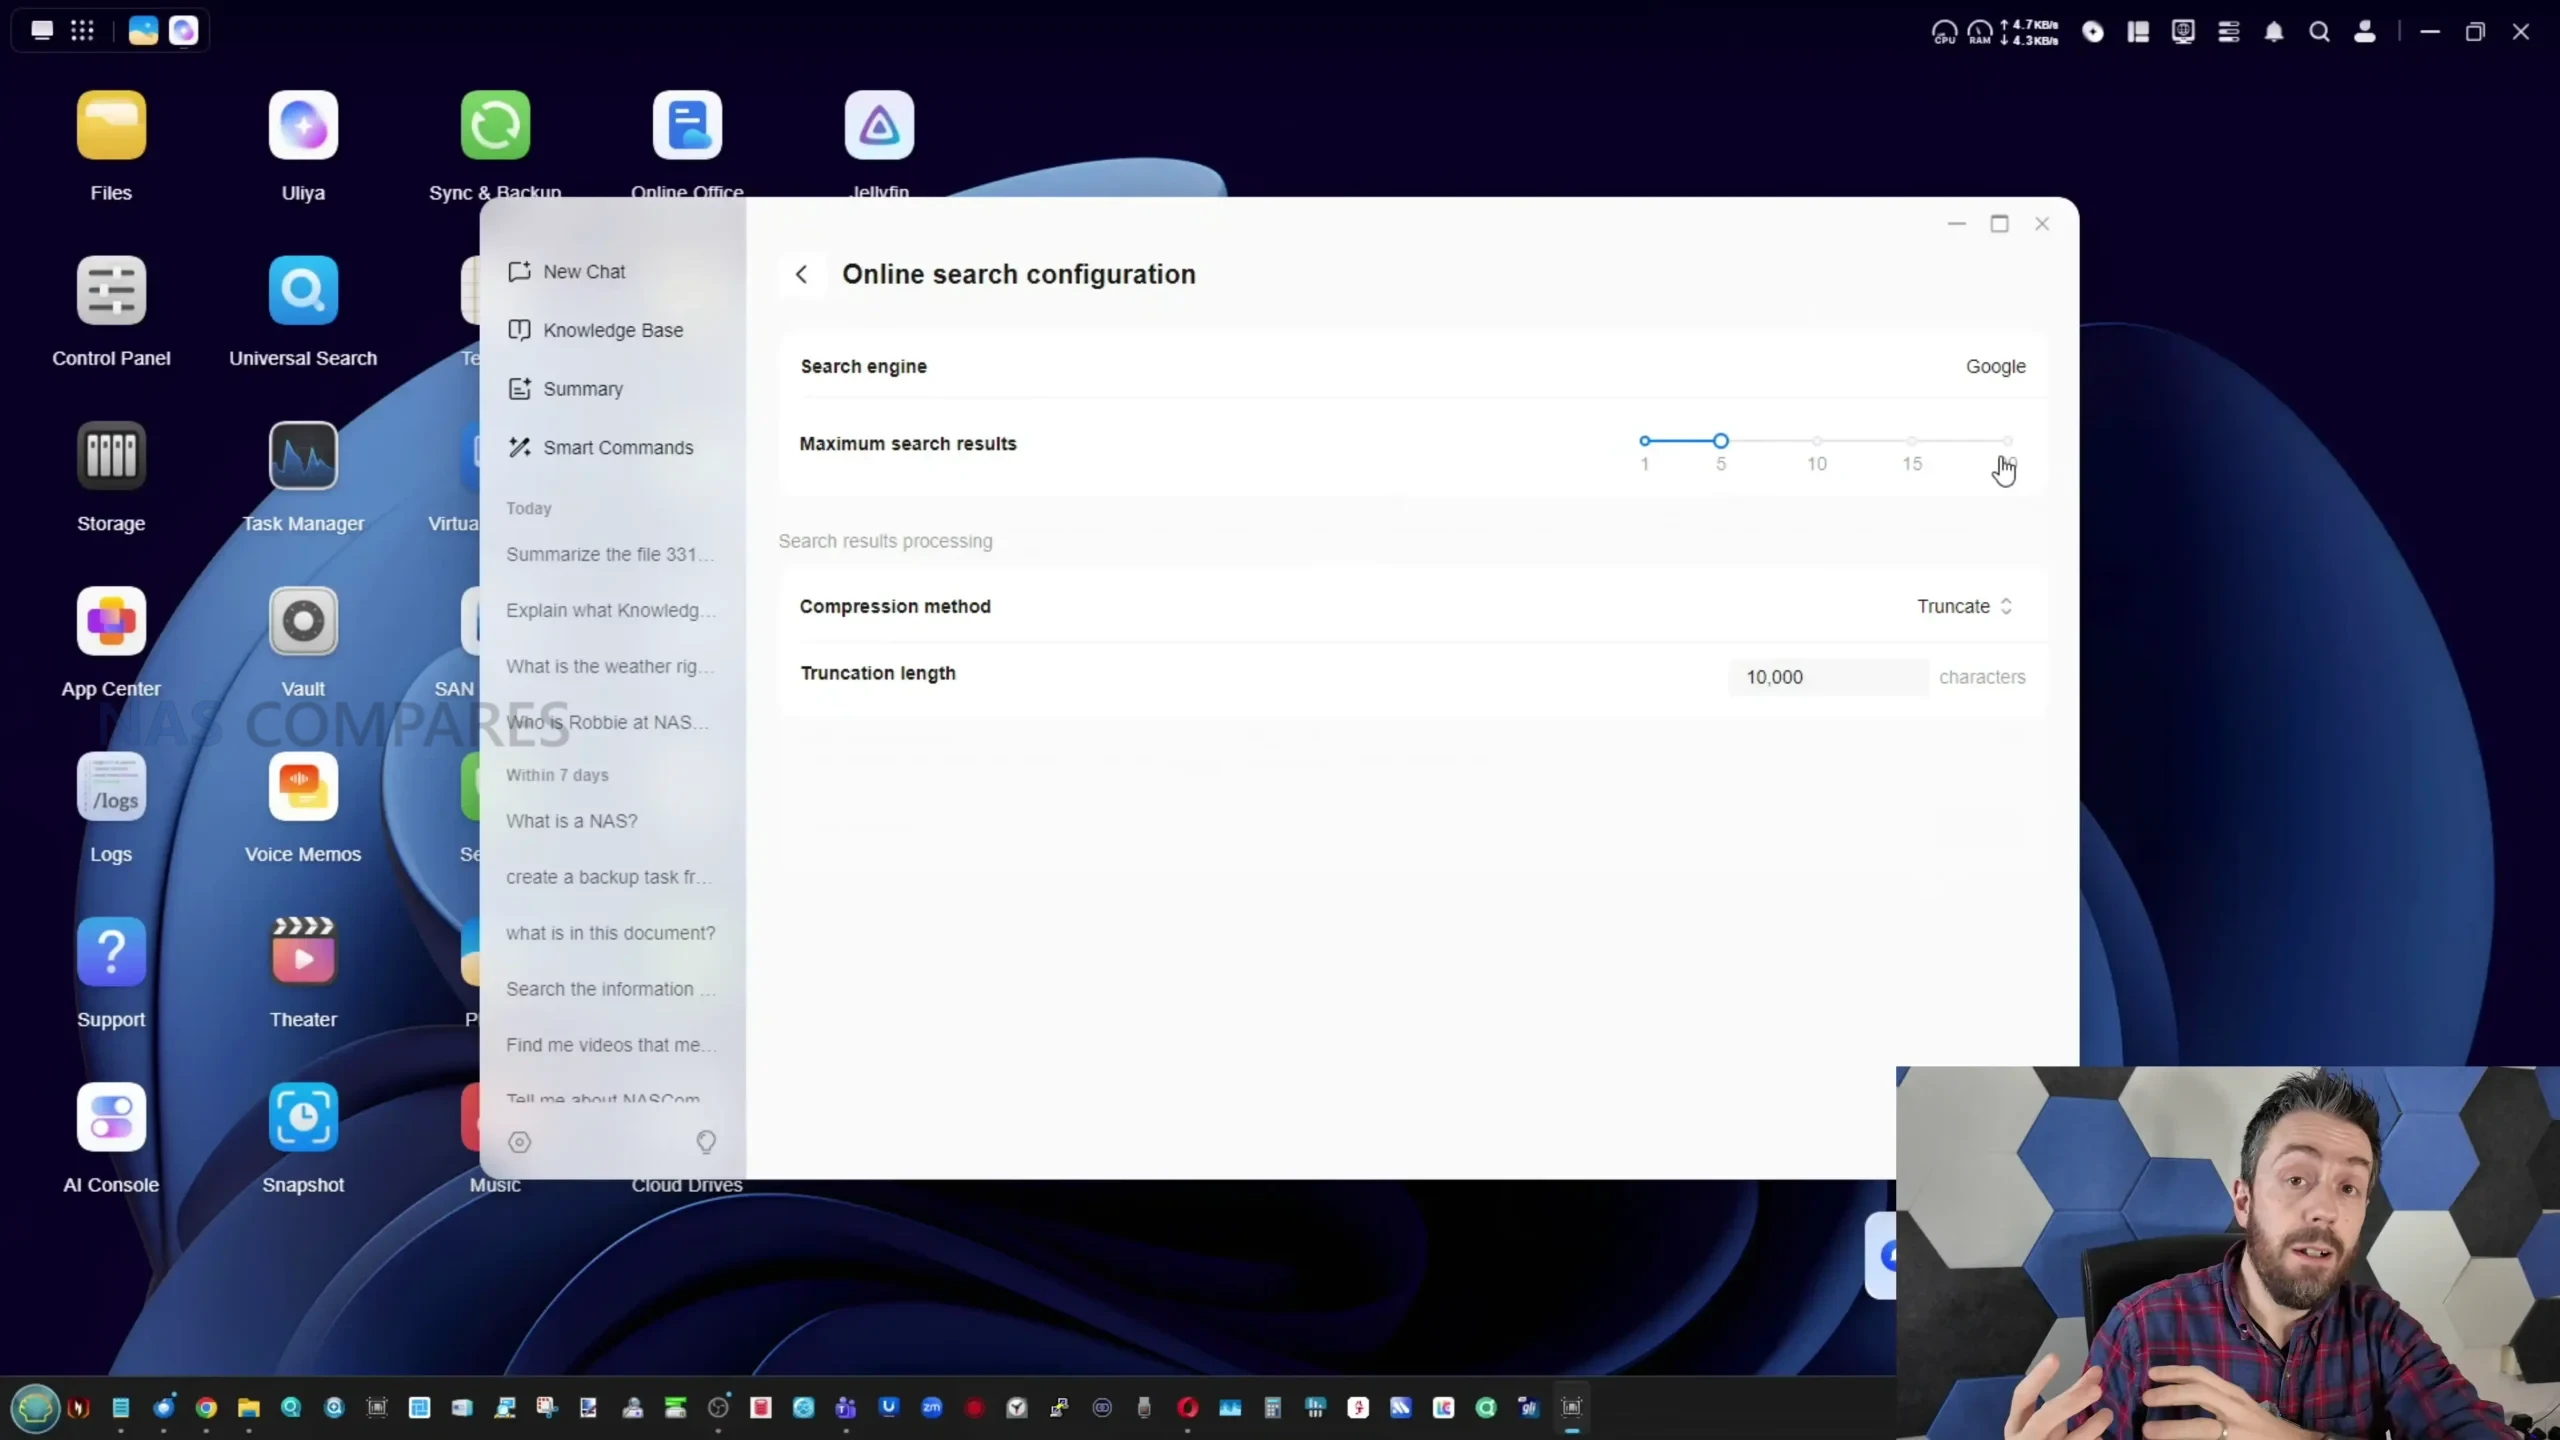This screenshot has width=2560, height=1440.
Task: Click the settings icon in sidebar bottom
Action: pos(519,1142)
